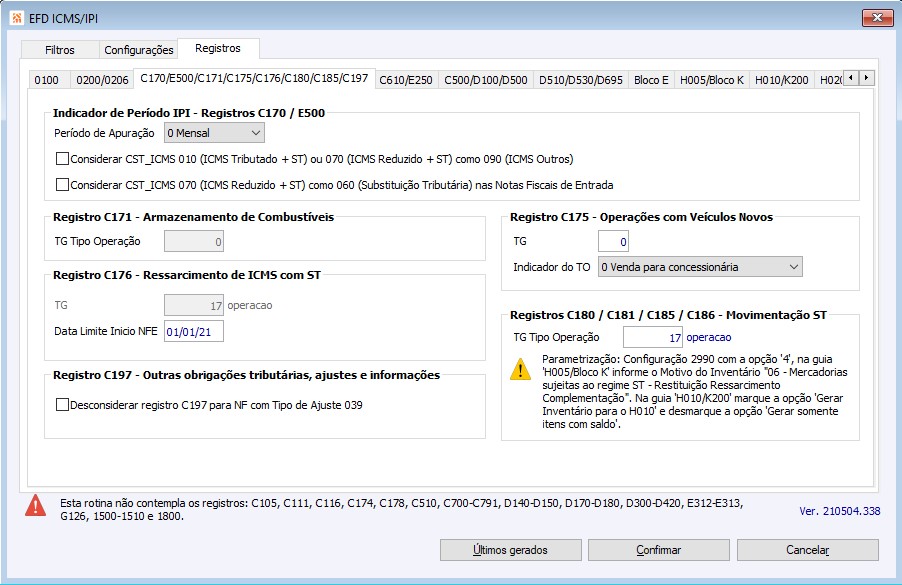Viewport: 902px width, 585px height.
Task: Click 'Registro C197 - Outras obrigações tributárias' heading
Action: click(246, 375)
